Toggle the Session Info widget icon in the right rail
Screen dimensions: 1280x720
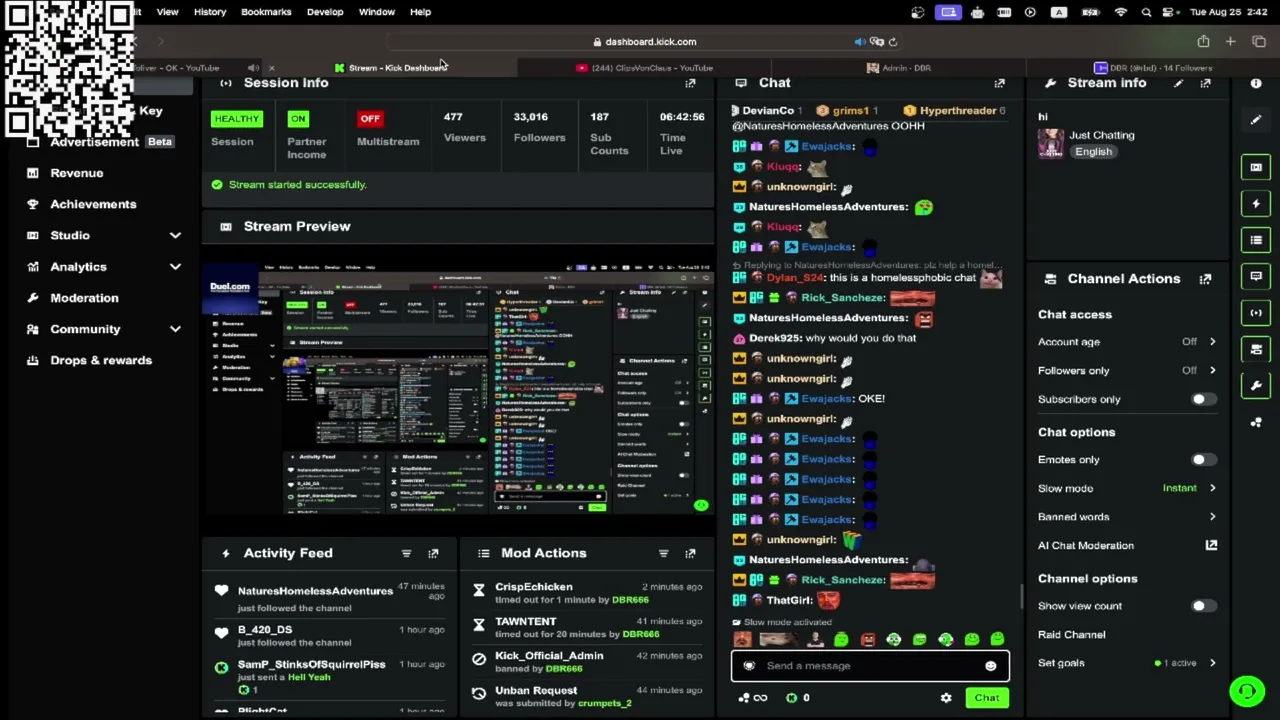click(1256, 313)
